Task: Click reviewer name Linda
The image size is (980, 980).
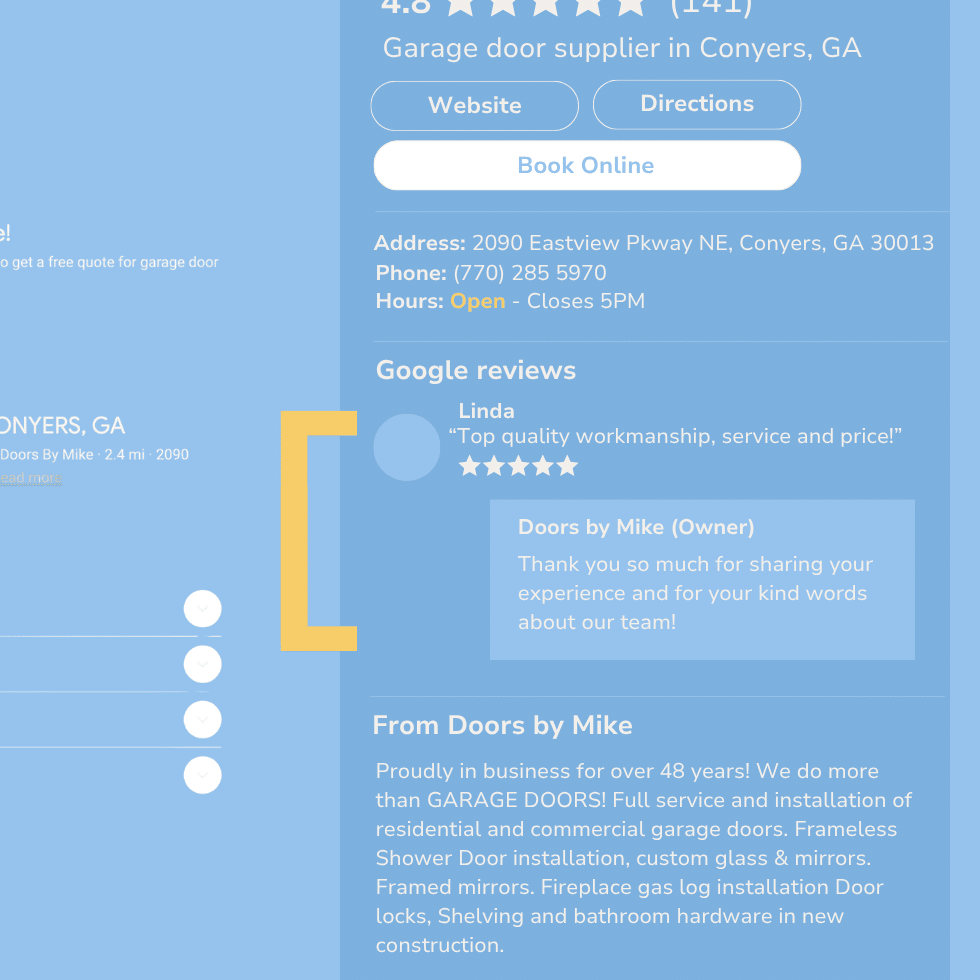Action: [486, 411]
